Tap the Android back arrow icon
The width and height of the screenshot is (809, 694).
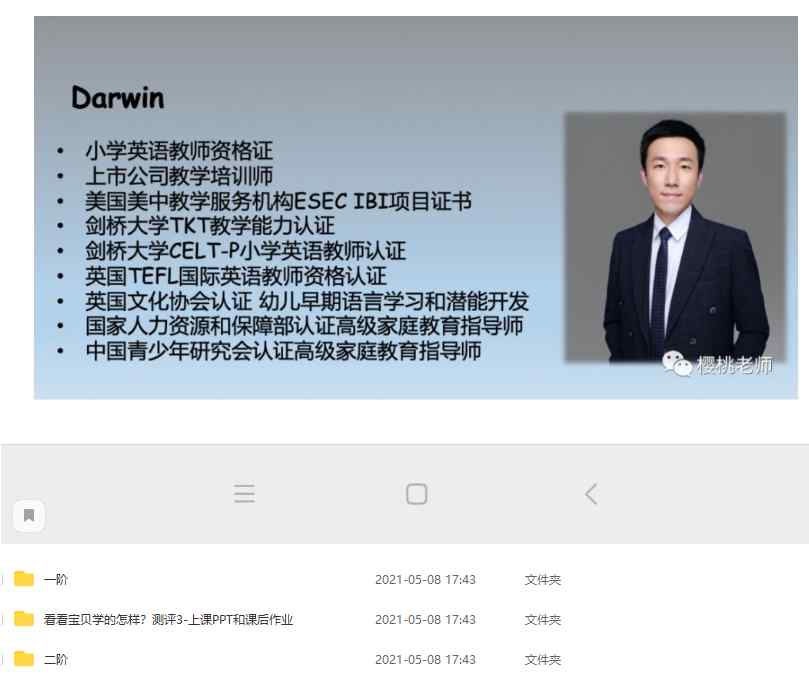click(x=591, y=494)
